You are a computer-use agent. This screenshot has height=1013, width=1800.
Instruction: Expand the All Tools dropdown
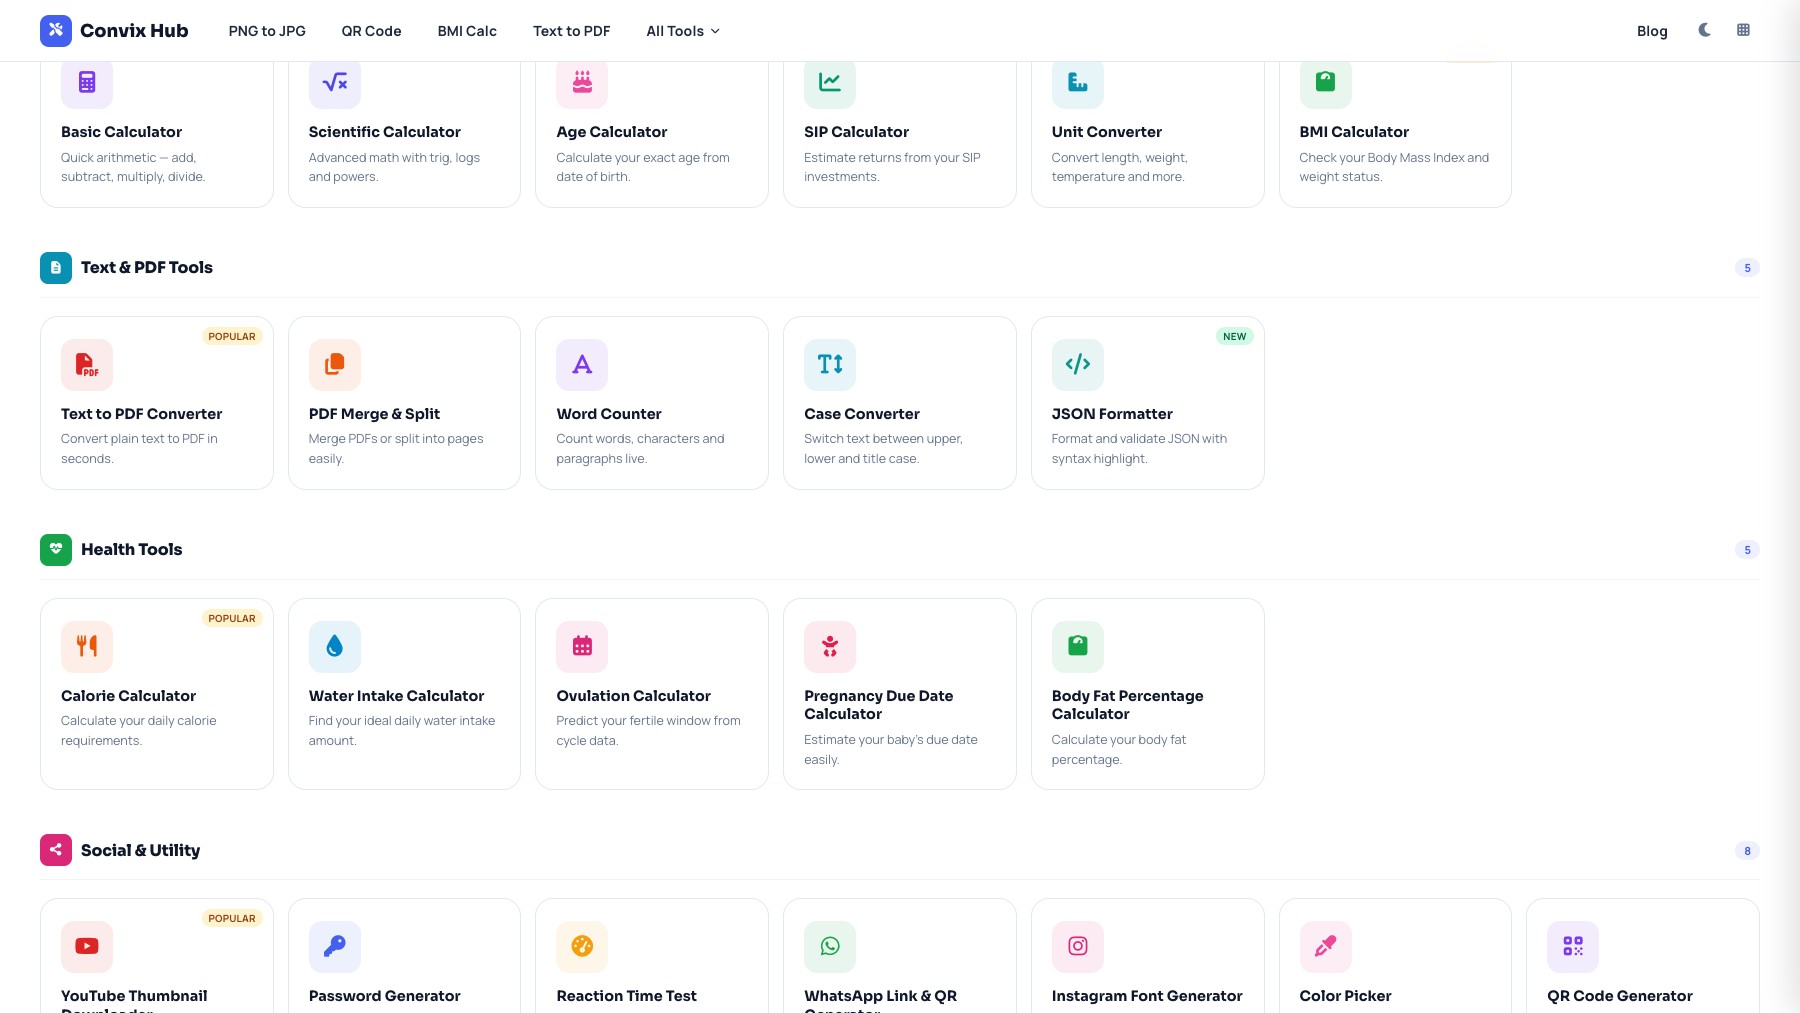tap(683, 31)
